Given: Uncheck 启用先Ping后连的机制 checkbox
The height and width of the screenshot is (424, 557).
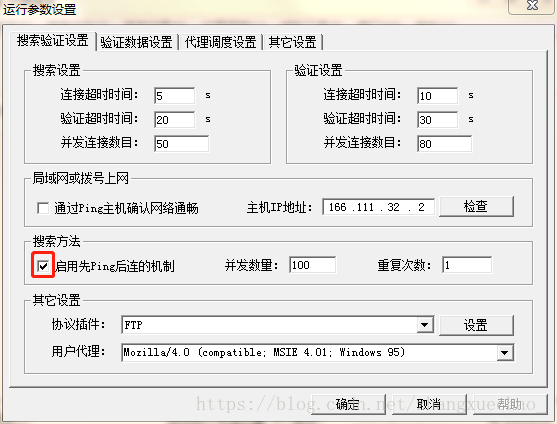Looking at the screenshot, I should click(43, 265).
